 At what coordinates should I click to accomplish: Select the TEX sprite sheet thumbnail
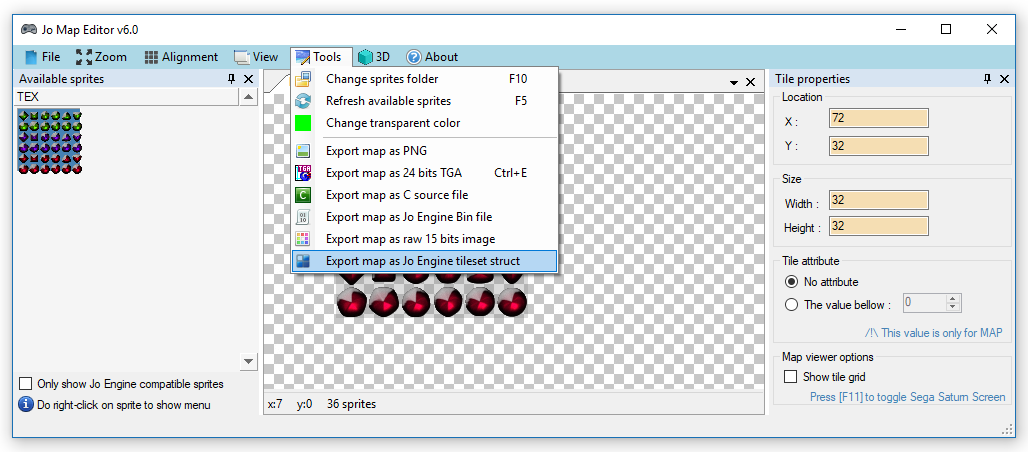(x=49, y=142)
